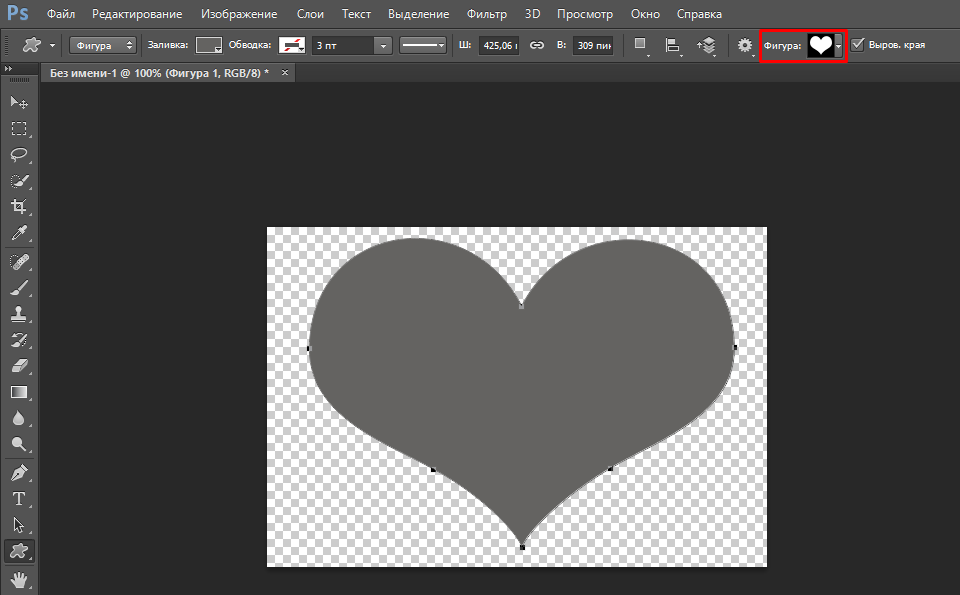Expand the stroke width '3 пт' dropdown
Image resolution: width=960 pixels, height=595 pixels.
(383, 46)
